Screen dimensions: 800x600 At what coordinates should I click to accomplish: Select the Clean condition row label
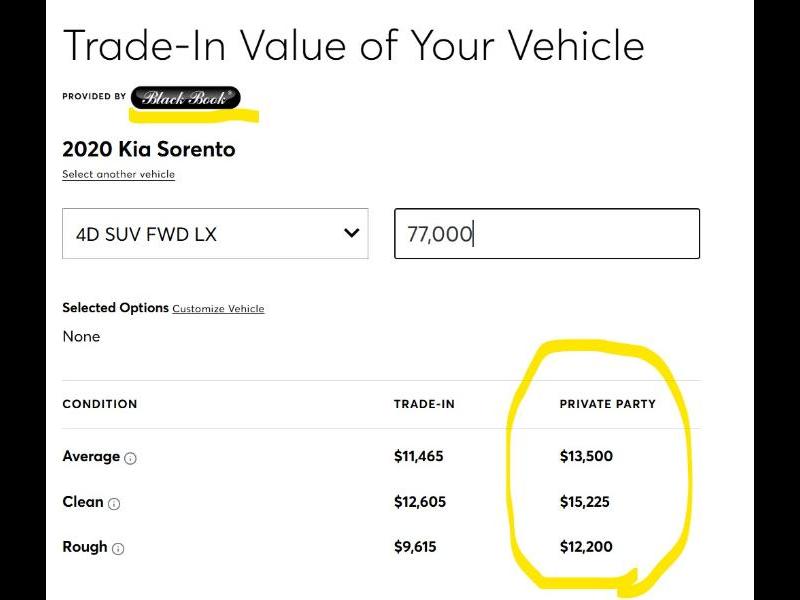[83, 502]
